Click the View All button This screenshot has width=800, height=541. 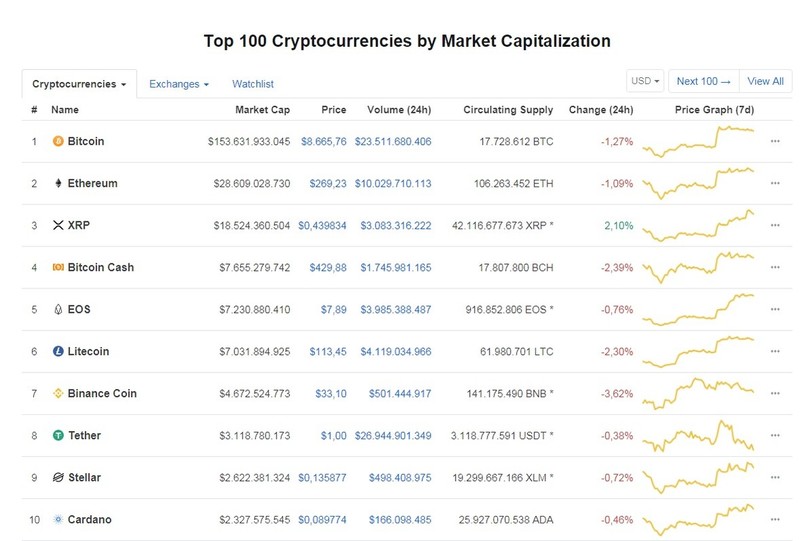point(765,81)
